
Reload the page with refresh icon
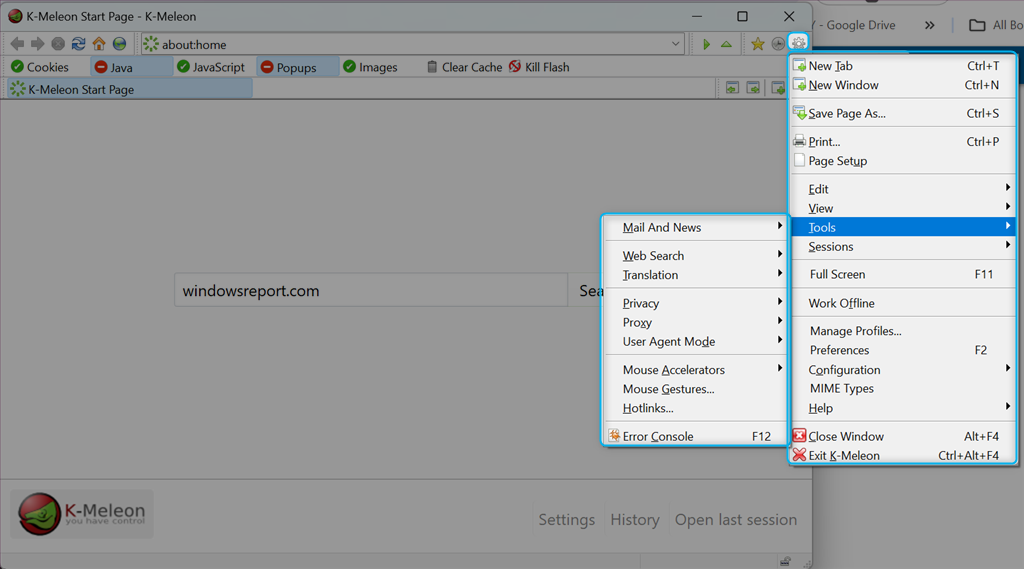78,44
